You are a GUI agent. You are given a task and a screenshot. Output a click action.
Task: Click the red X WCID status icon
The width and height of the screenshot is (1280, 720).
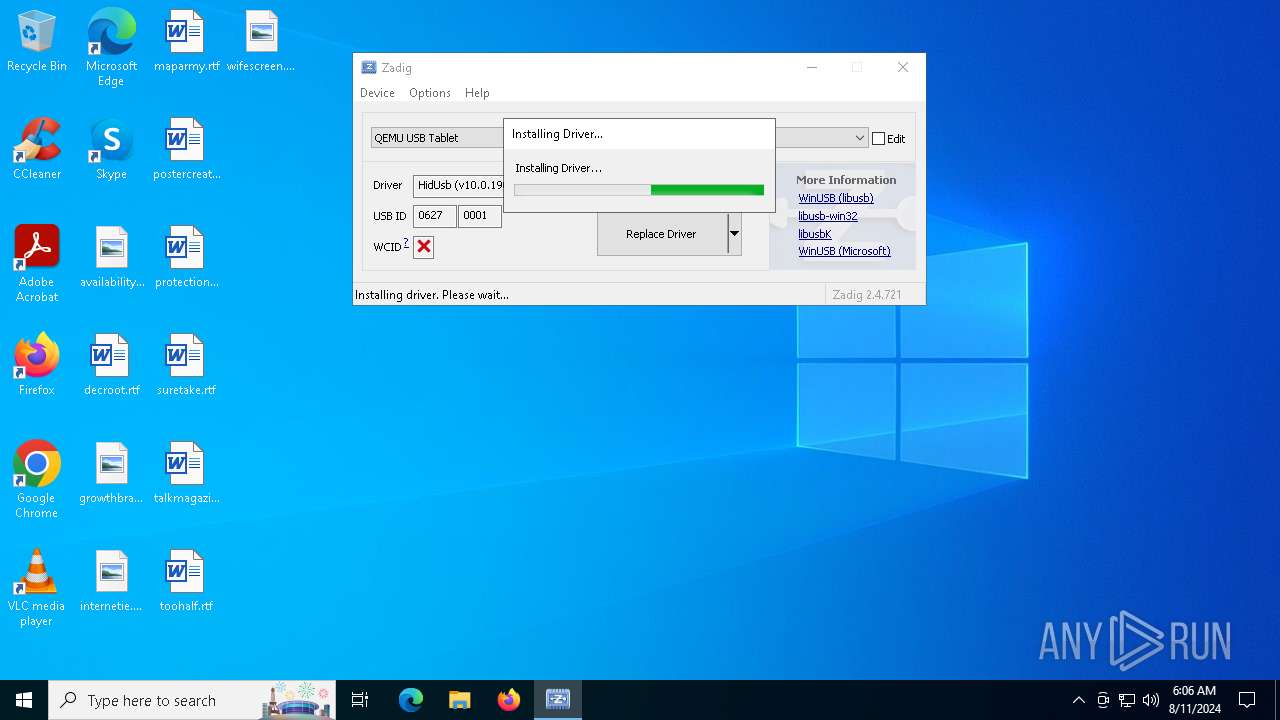pyautogui.click(x=424, y=247)
